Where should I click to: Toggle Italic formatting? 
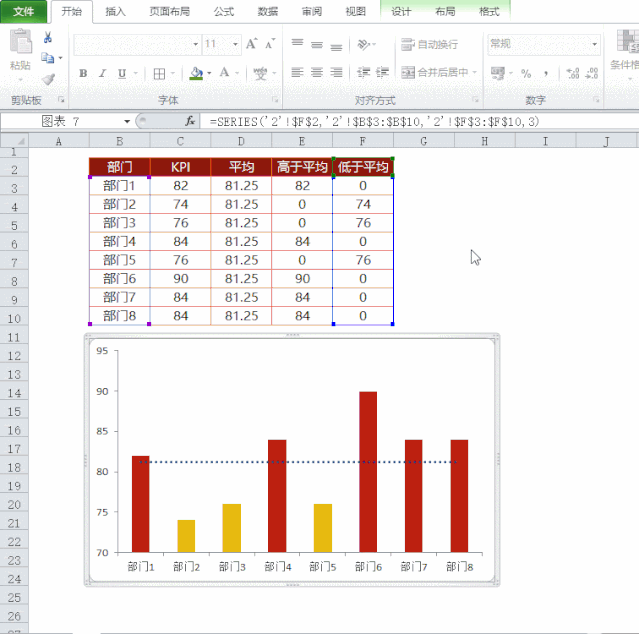pos(102,73)
